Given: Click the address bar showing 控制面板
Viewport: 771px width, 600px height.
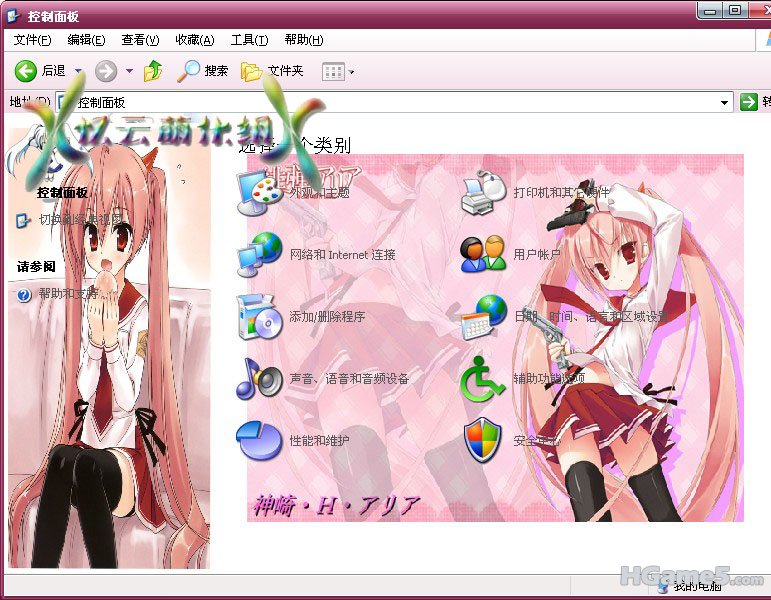Looking at the screenshot, I should (x=393, y=102).
